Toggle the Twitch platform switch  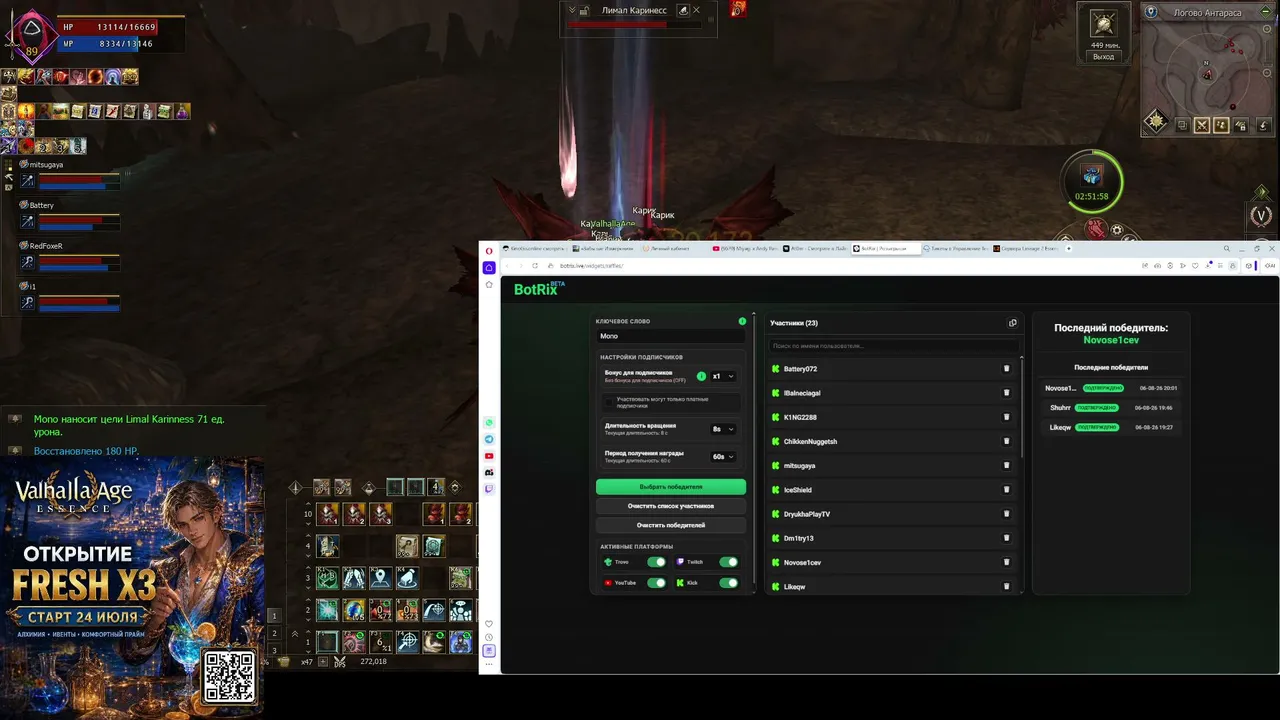coord(728,562)
